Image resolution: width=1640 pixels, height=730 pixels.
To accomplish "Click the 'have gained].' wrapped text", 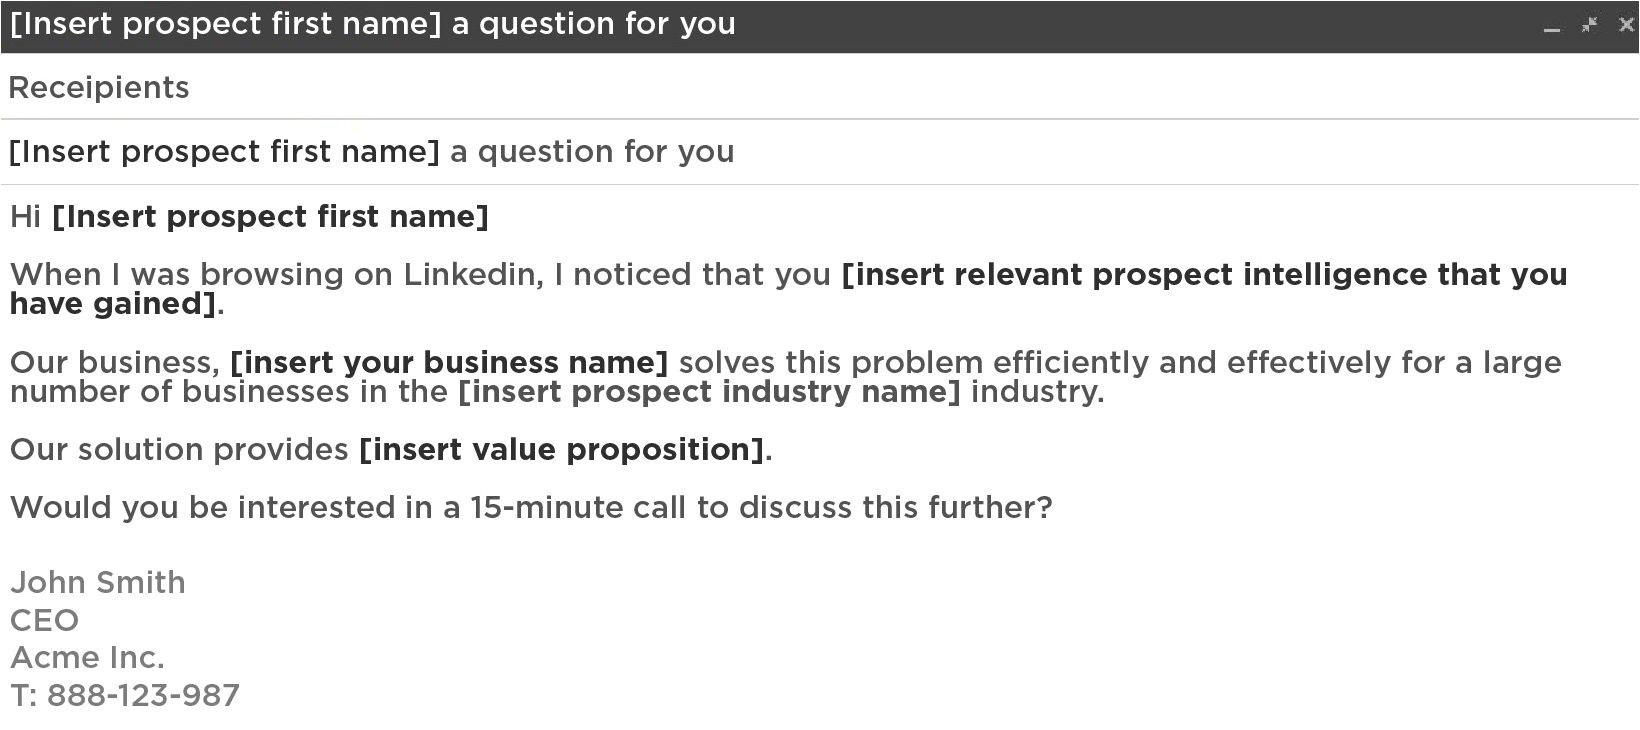I will coord(116,304).
